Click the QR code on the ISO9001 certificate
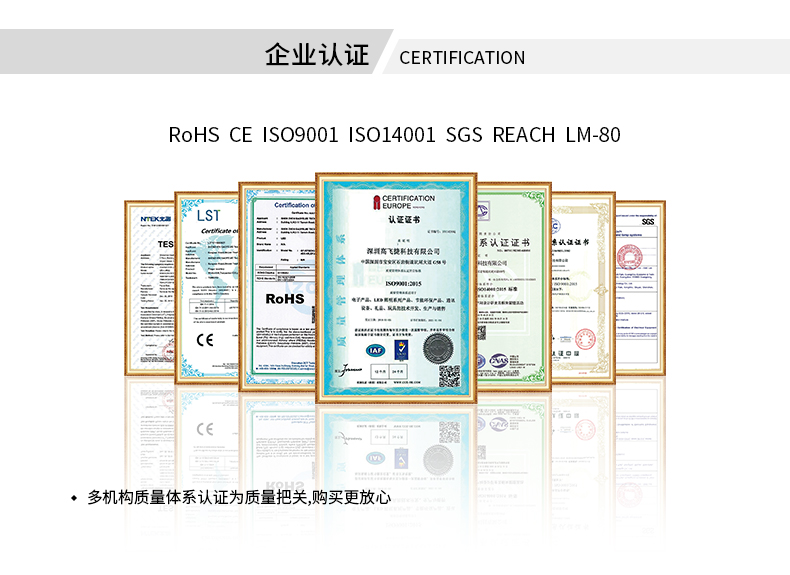The width and height of the screenshot is (790, 575). click(x=449, y=376)
